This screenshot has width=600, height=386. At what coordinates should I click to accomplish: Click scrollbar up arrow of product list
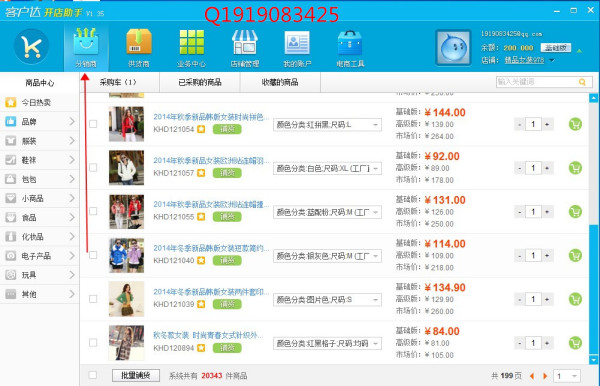point(593,98)
